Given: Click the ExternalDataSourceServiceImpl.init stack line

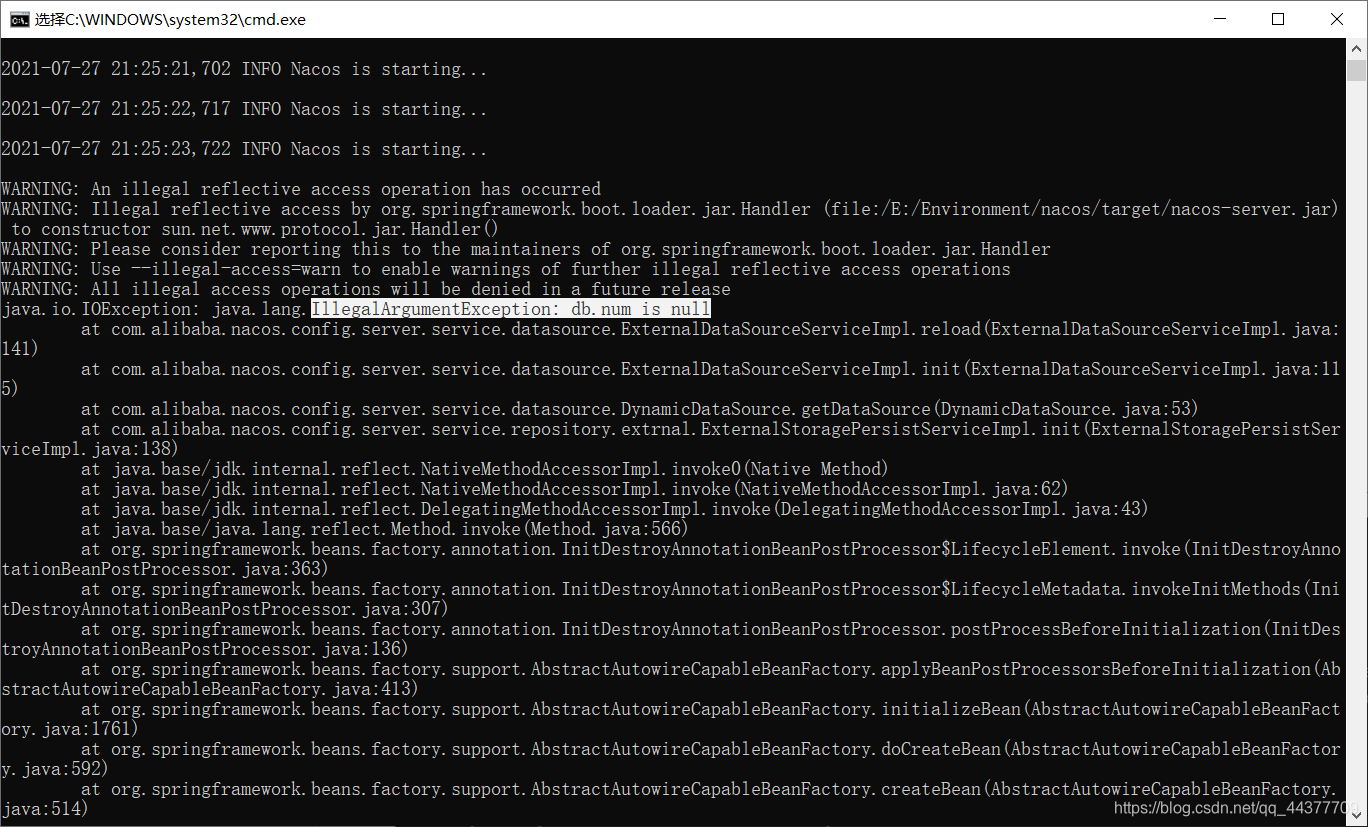Looking at the screenshot, I should point(670,379).
